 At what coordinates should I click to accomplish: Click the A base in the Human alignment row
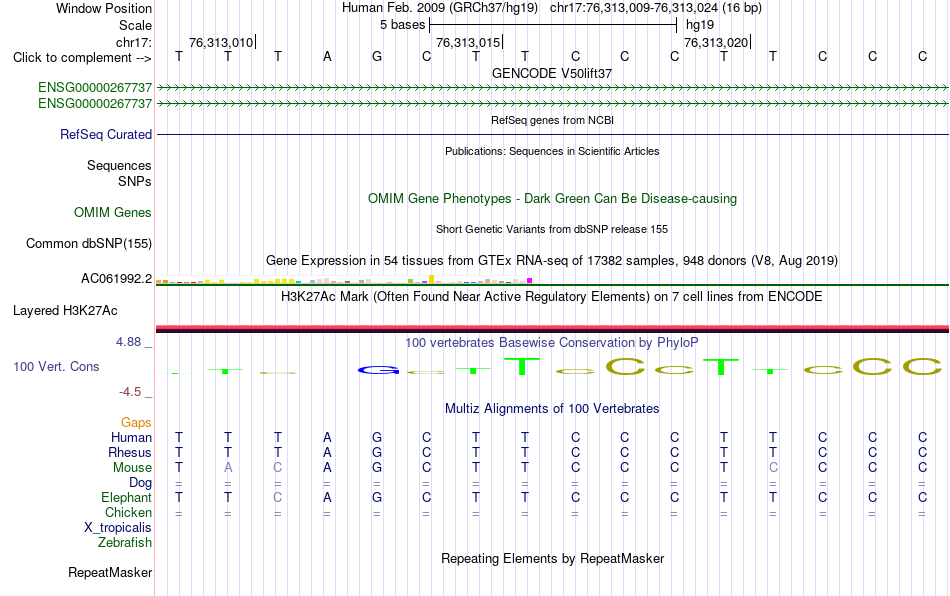[x=327, y=437]
